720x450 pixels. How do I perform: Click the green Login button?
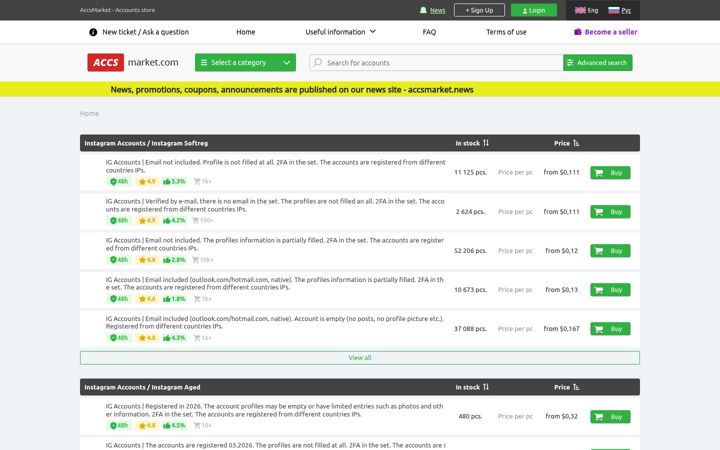click(x=534, y=10)
